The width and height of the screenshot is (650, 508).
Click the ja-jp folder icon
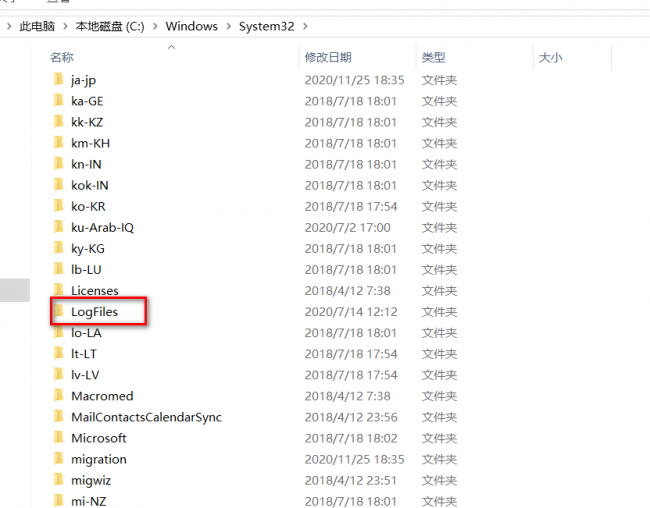(59, 79)
